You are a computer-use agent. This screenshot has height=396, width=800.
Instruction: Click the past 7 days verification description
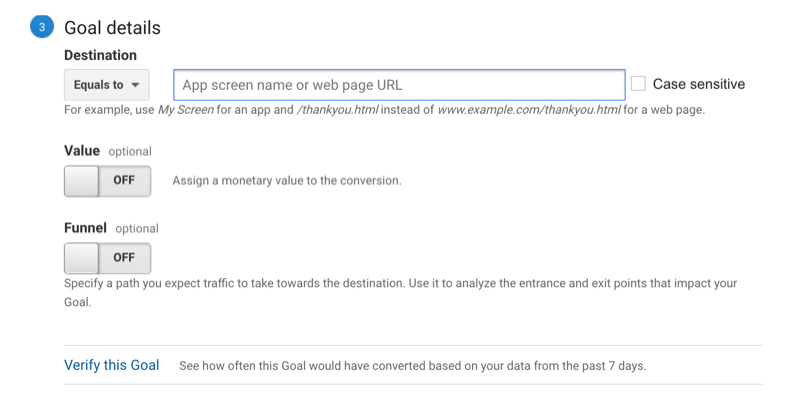point(412,366)
